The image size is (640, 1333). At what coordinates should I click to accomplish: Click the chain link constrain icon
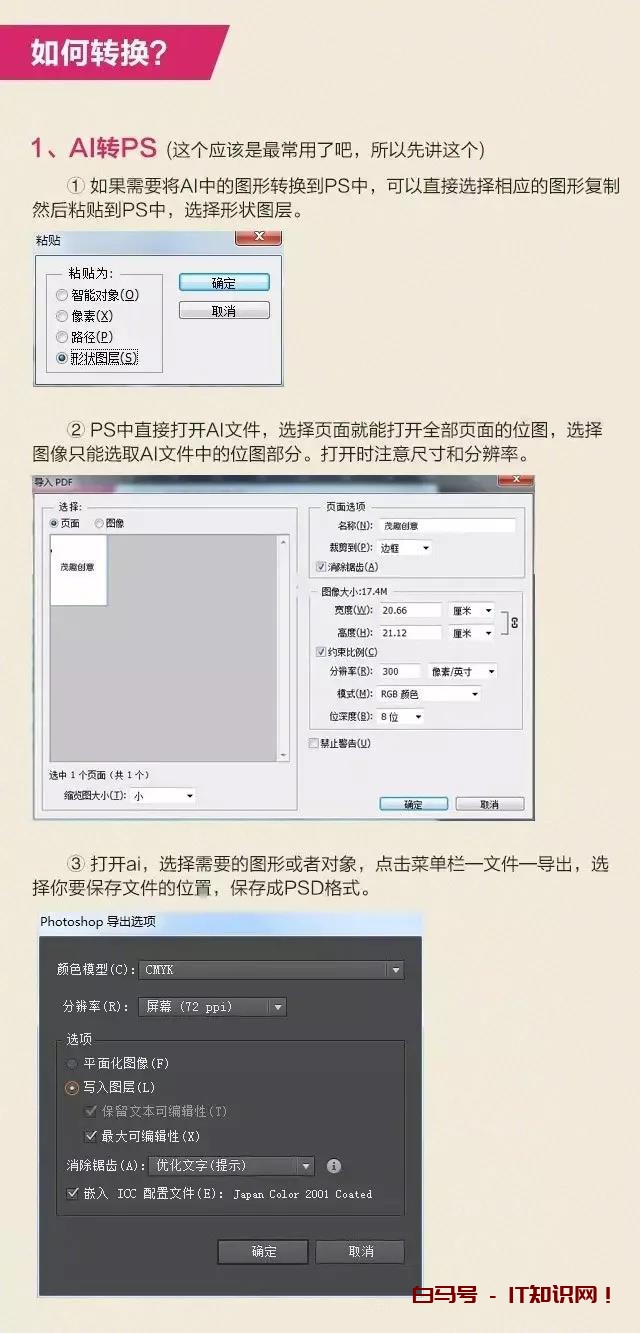pyautogui.click(x=514, y=622)
